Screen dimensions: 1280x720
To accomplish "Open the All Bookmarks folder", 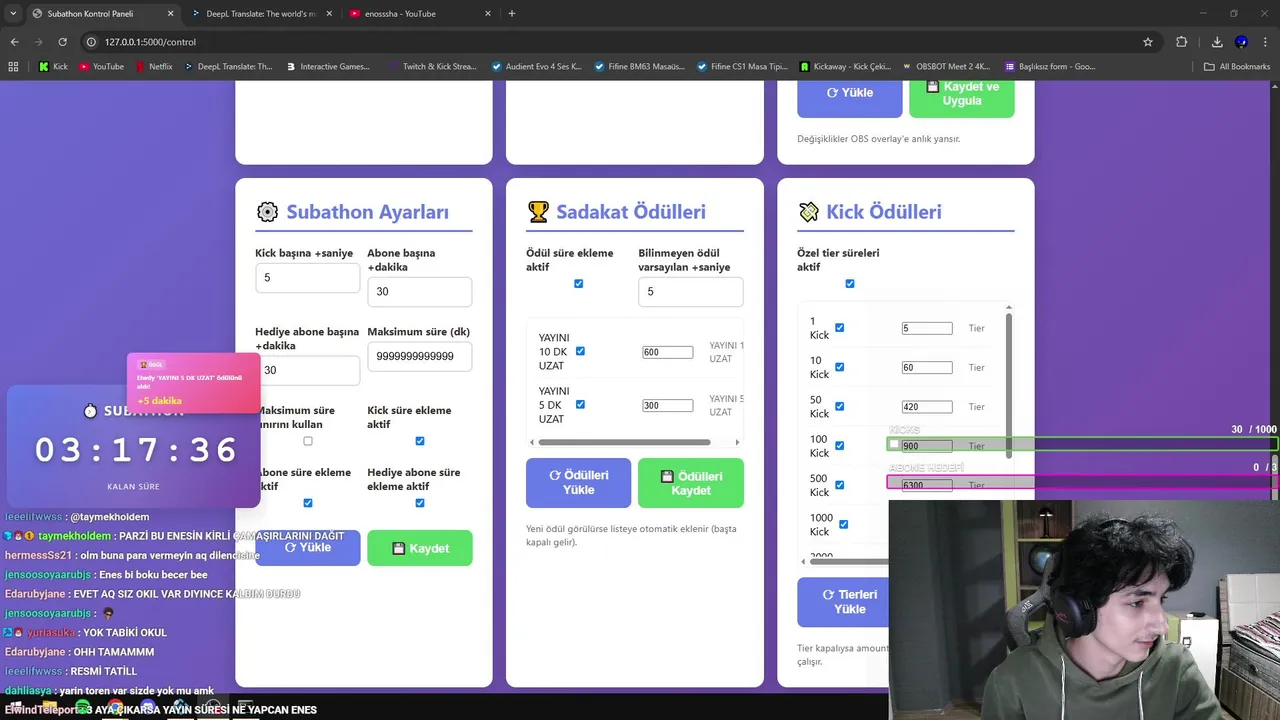I will tap(1237, 67).
